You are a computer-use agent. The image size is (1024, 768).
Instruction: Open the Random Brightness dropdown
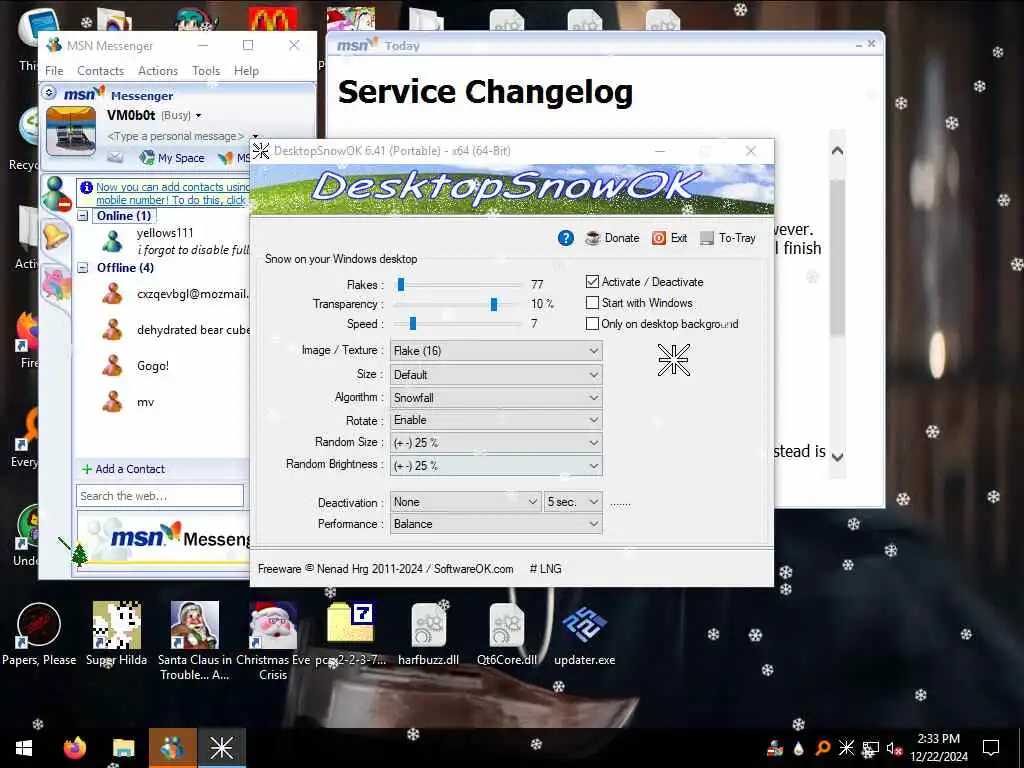[496, 466]
